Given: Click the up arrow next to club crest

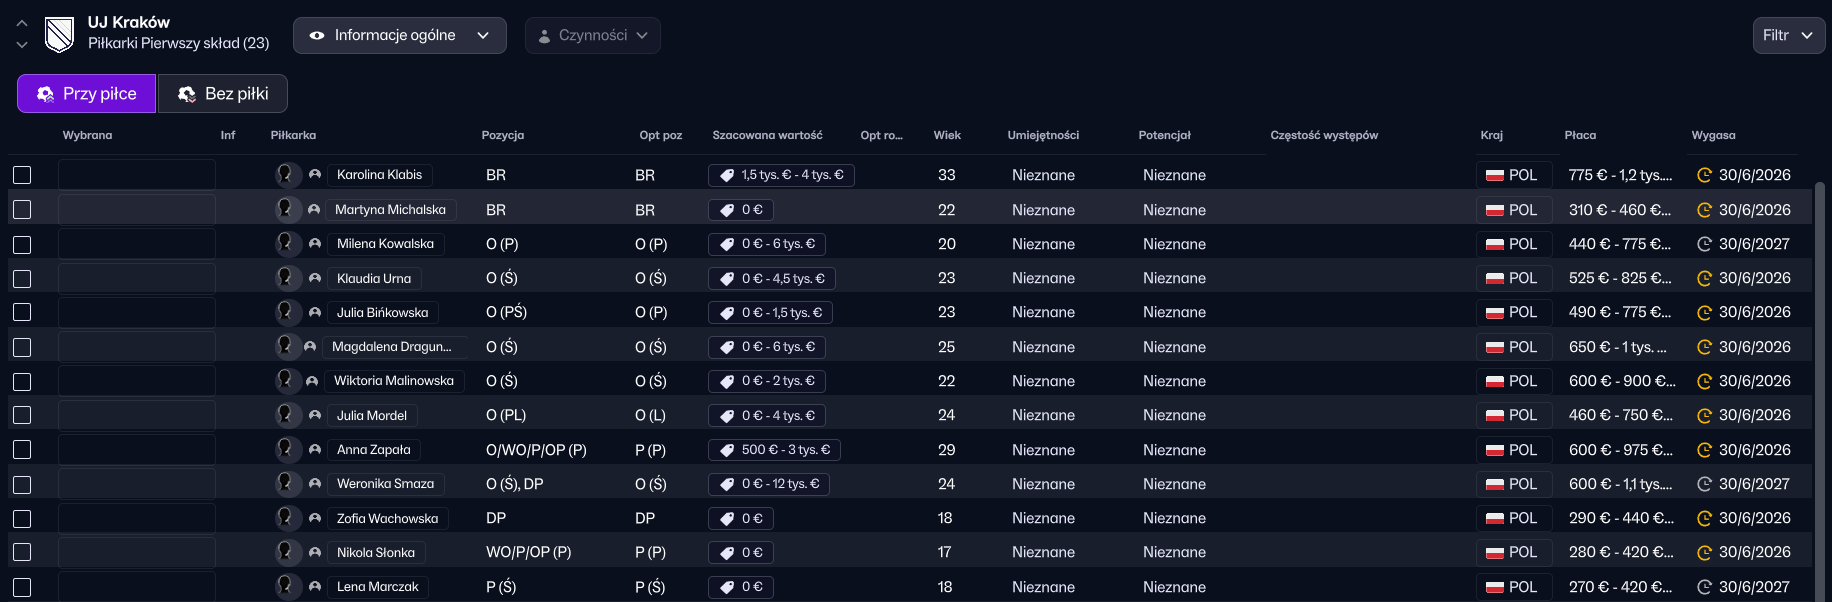Looking at the screenshot, I should [22, 23].
